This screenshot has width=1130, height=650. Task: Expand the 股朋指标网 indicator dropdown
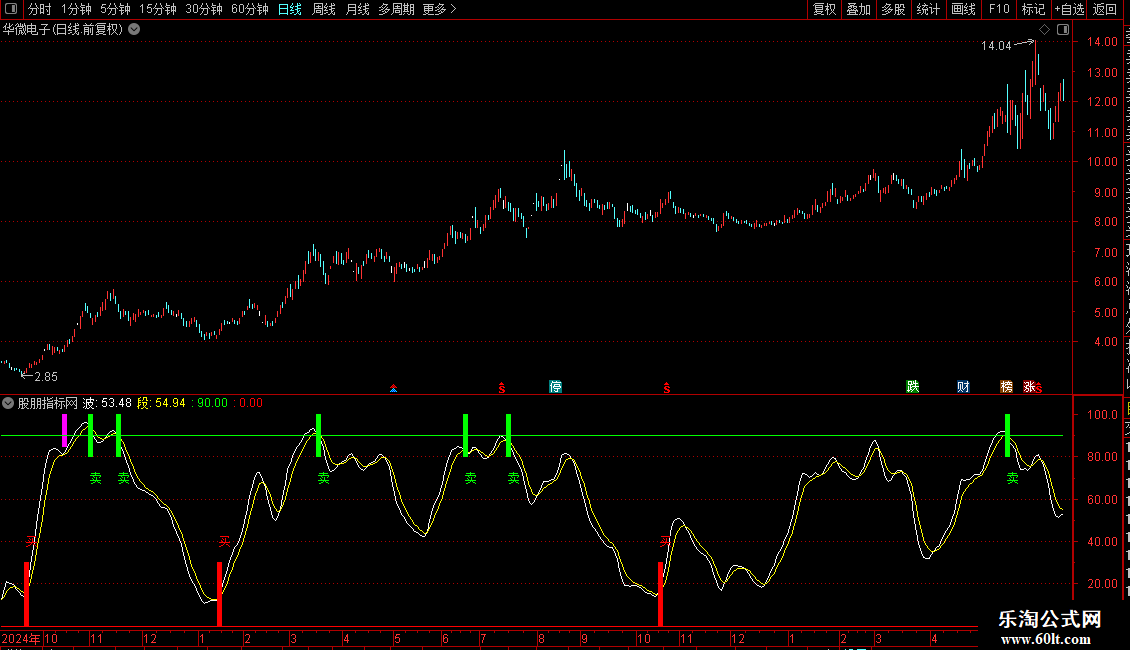(x=8, y=404)
